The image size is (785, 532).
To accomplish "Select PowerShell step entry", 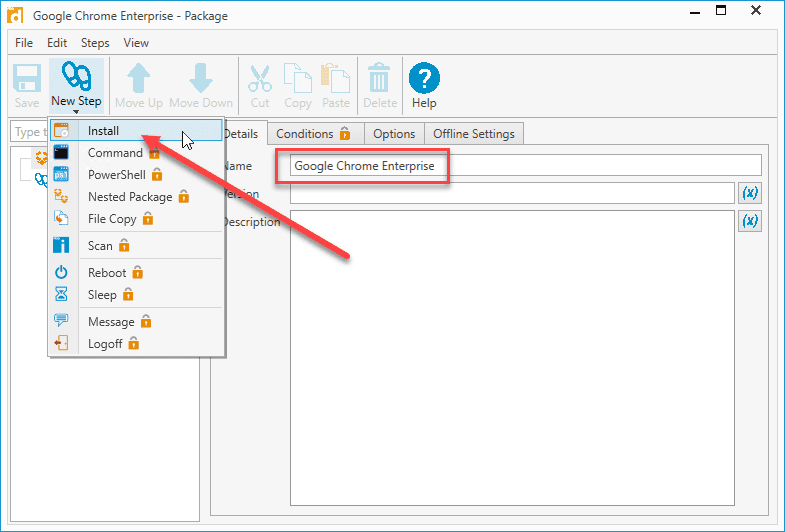I will (136, 175).
